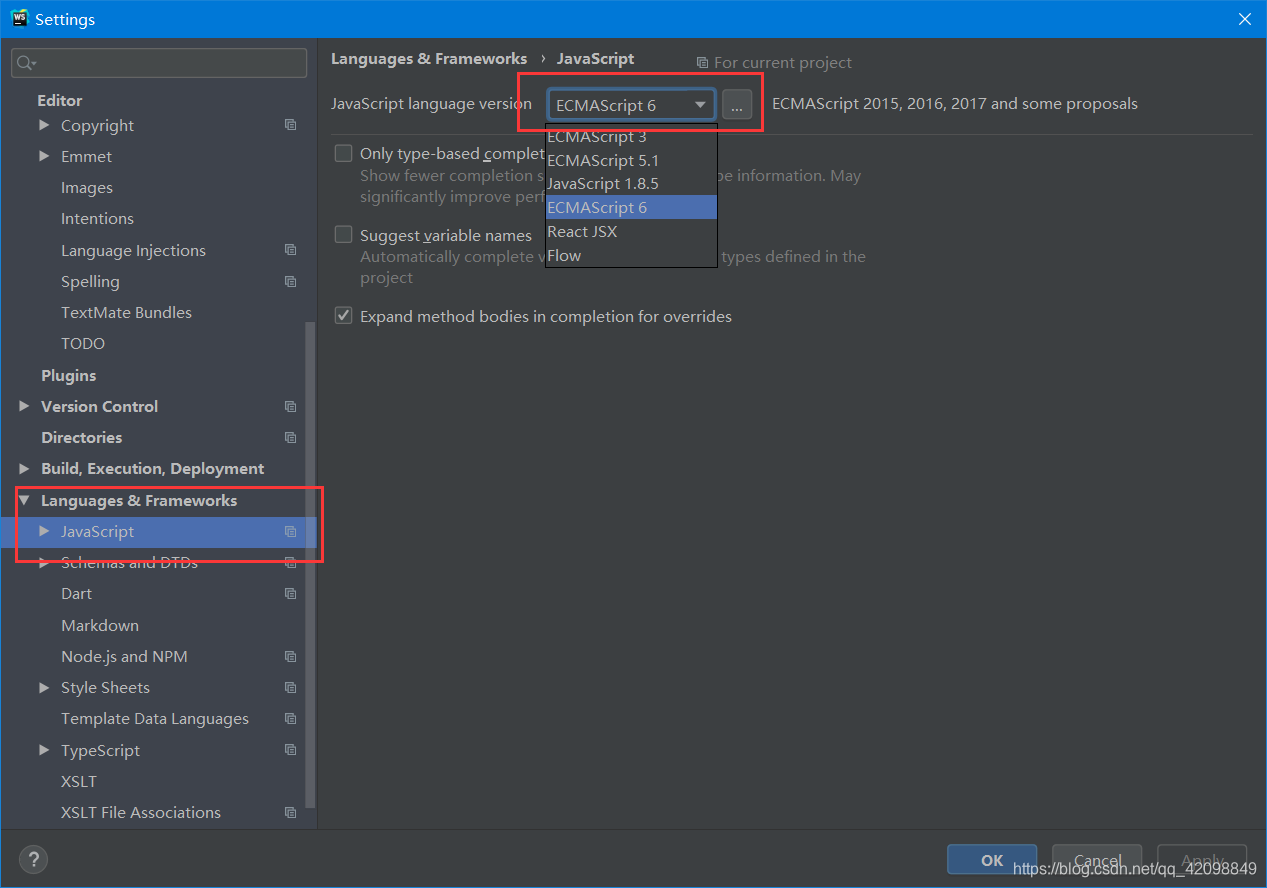Click the WebStorm logo in title bar

click(19, 18)
